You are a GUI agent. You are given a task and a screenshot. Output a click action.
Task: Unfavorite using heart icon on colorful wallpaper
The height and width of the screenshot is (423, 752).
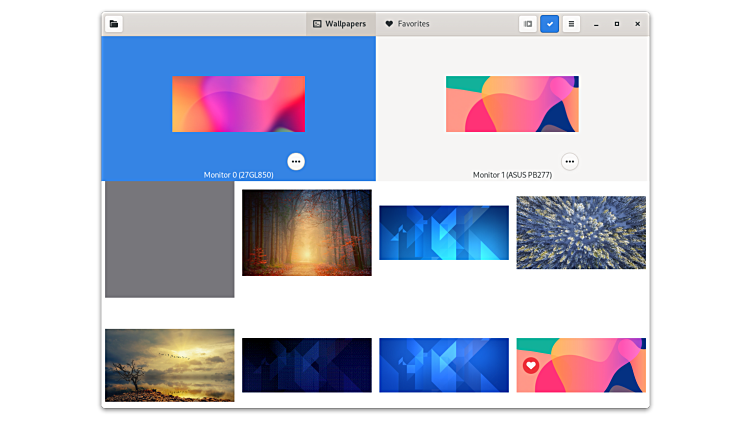pyautogui.click(x=531, y=366)
